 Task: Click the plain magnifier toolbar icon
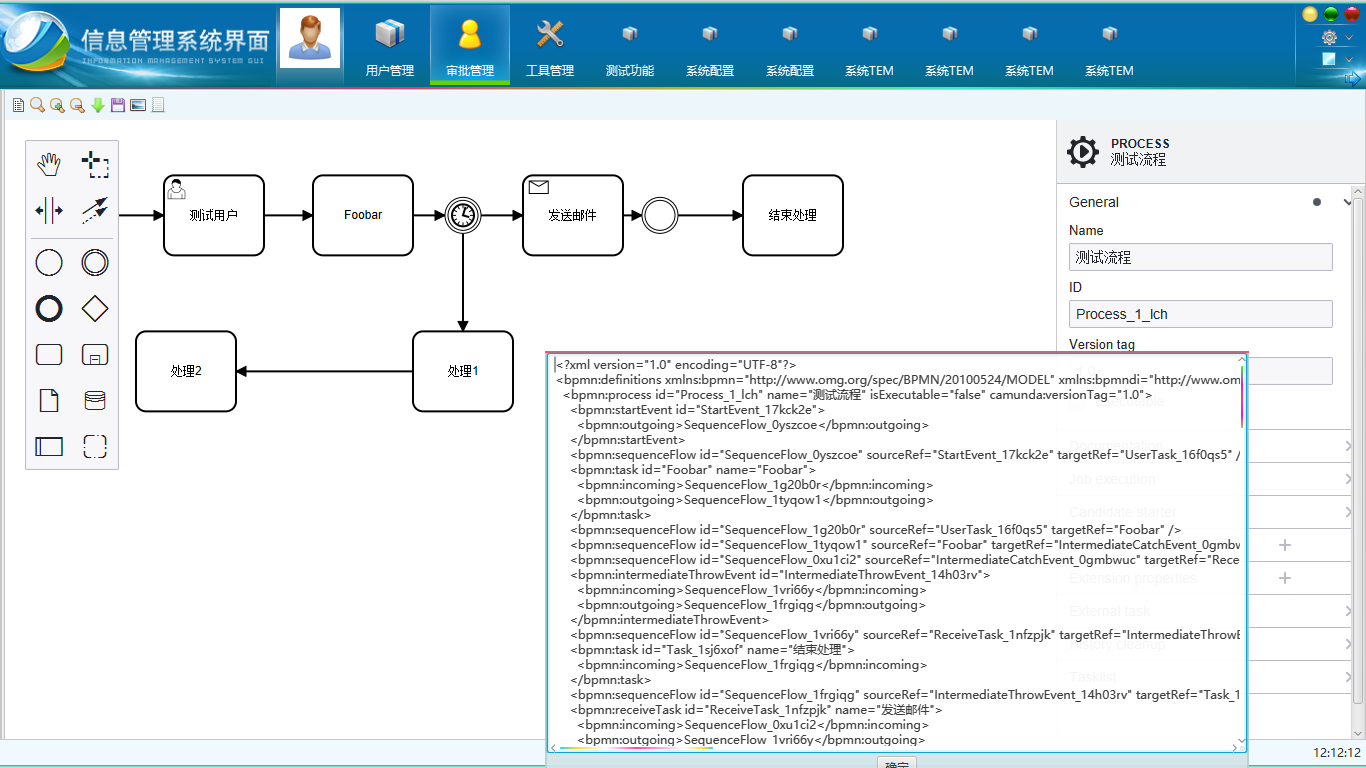click(37, 105)
